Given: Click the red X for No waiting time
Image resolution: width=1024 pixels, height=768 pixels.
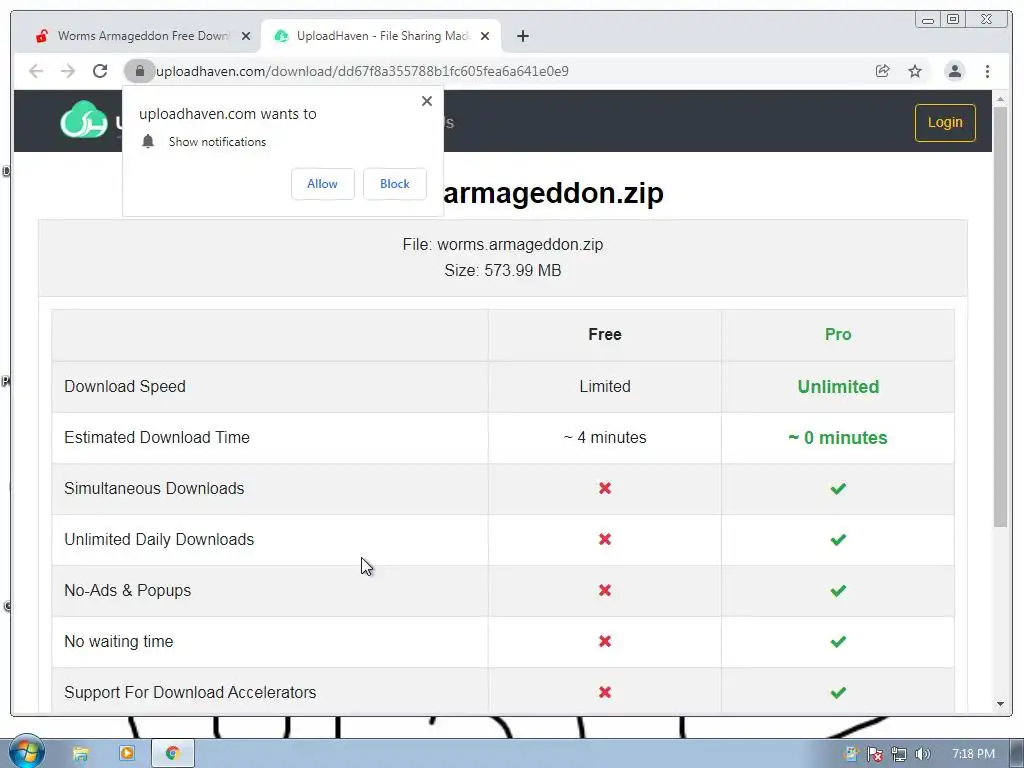Looking at the screenshot, I should [605, 641].
